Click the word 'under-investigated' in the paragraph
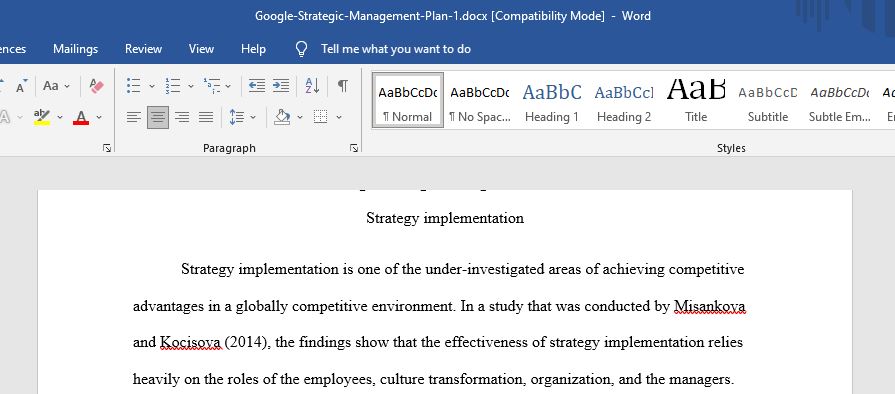 point(485,269)
